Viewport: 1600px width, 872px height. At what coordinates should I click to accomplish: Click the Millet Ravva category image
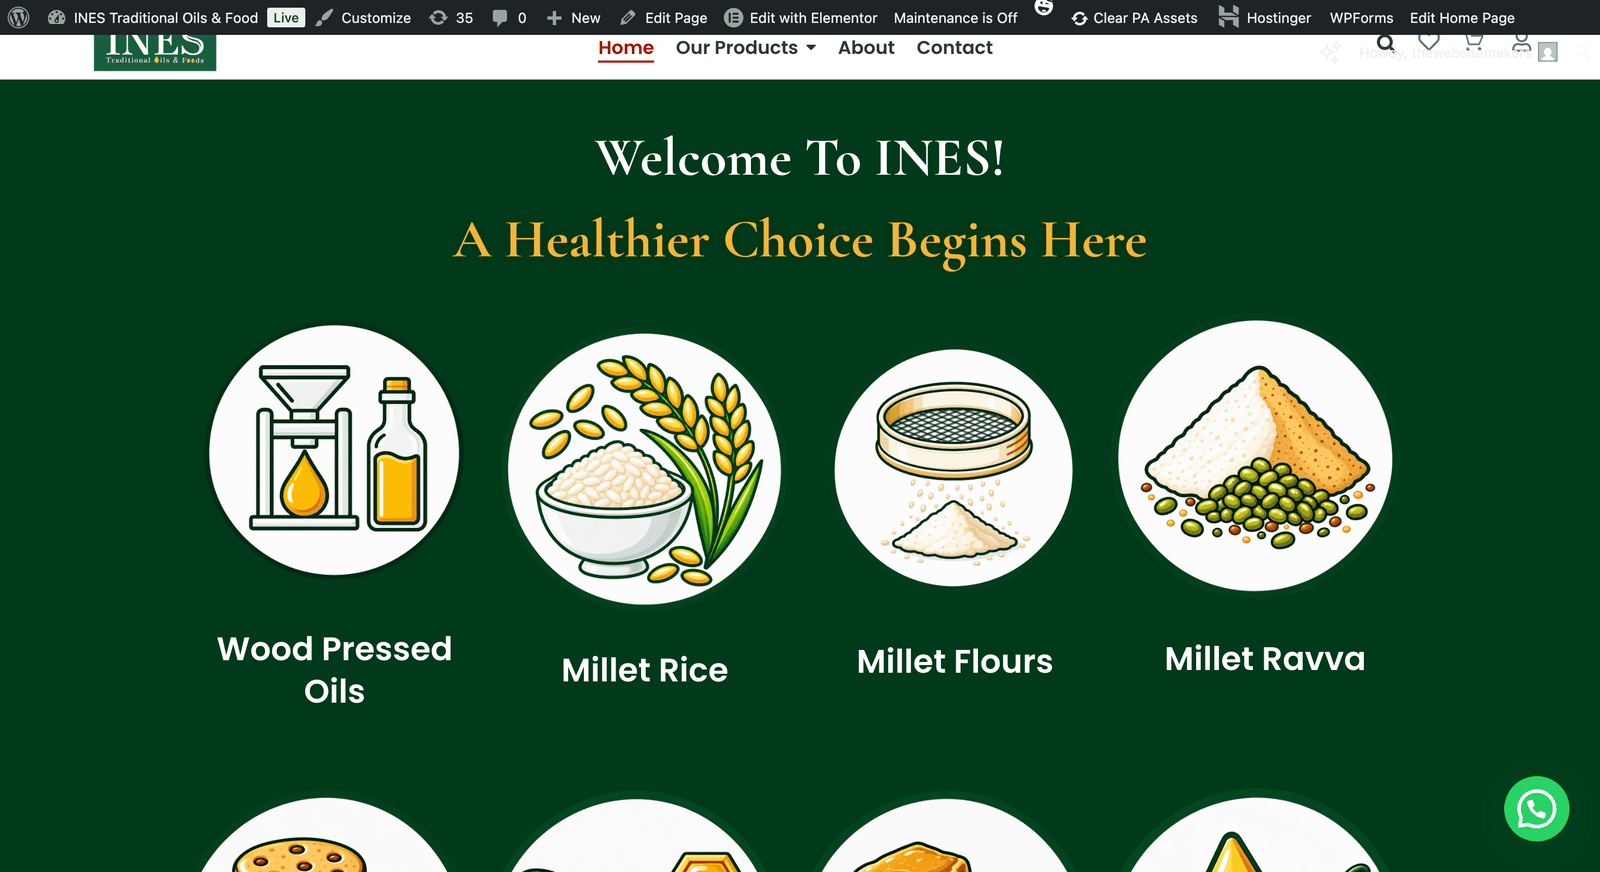(1255, 456)
